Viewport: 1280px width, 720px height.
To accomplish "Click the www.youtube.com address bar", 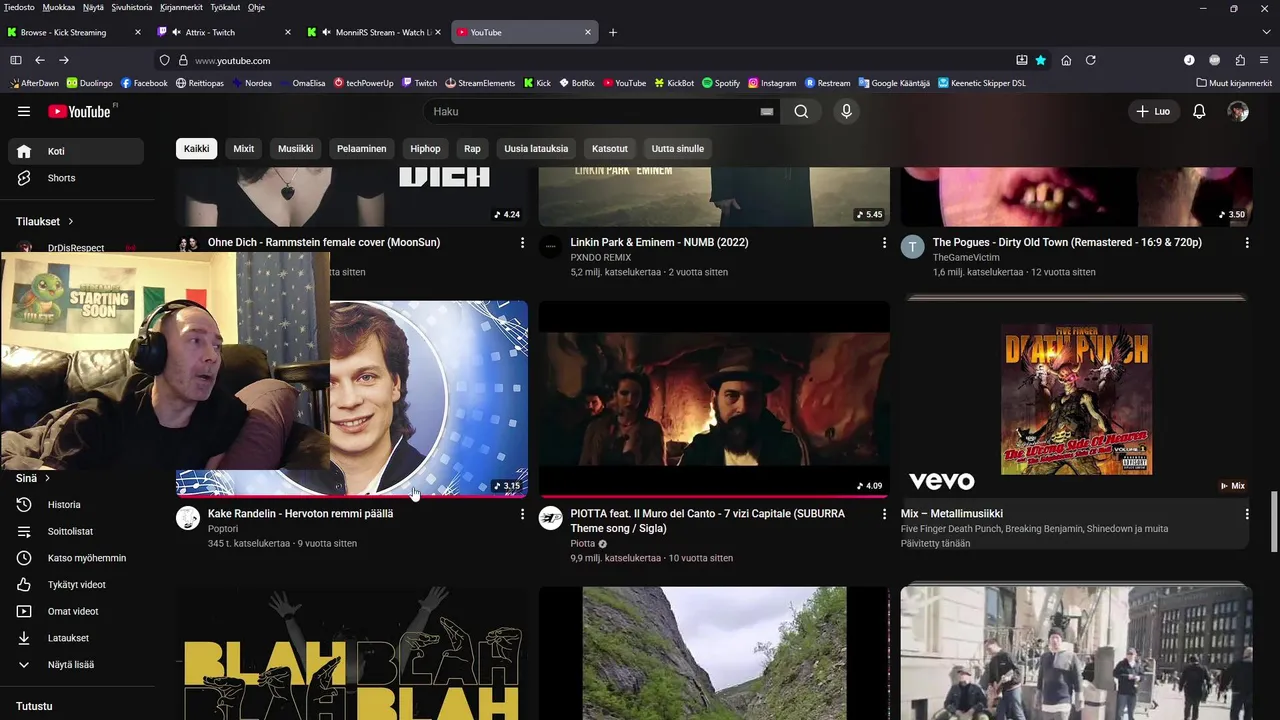I will (x=600, y=60).
